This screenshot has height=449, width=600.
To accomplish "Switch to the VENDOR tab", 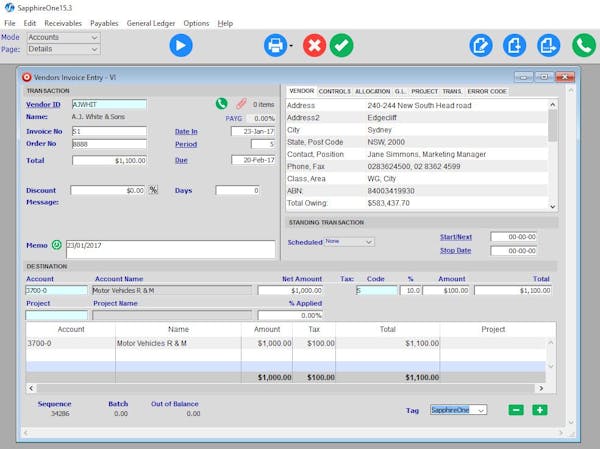I will 302,91.
